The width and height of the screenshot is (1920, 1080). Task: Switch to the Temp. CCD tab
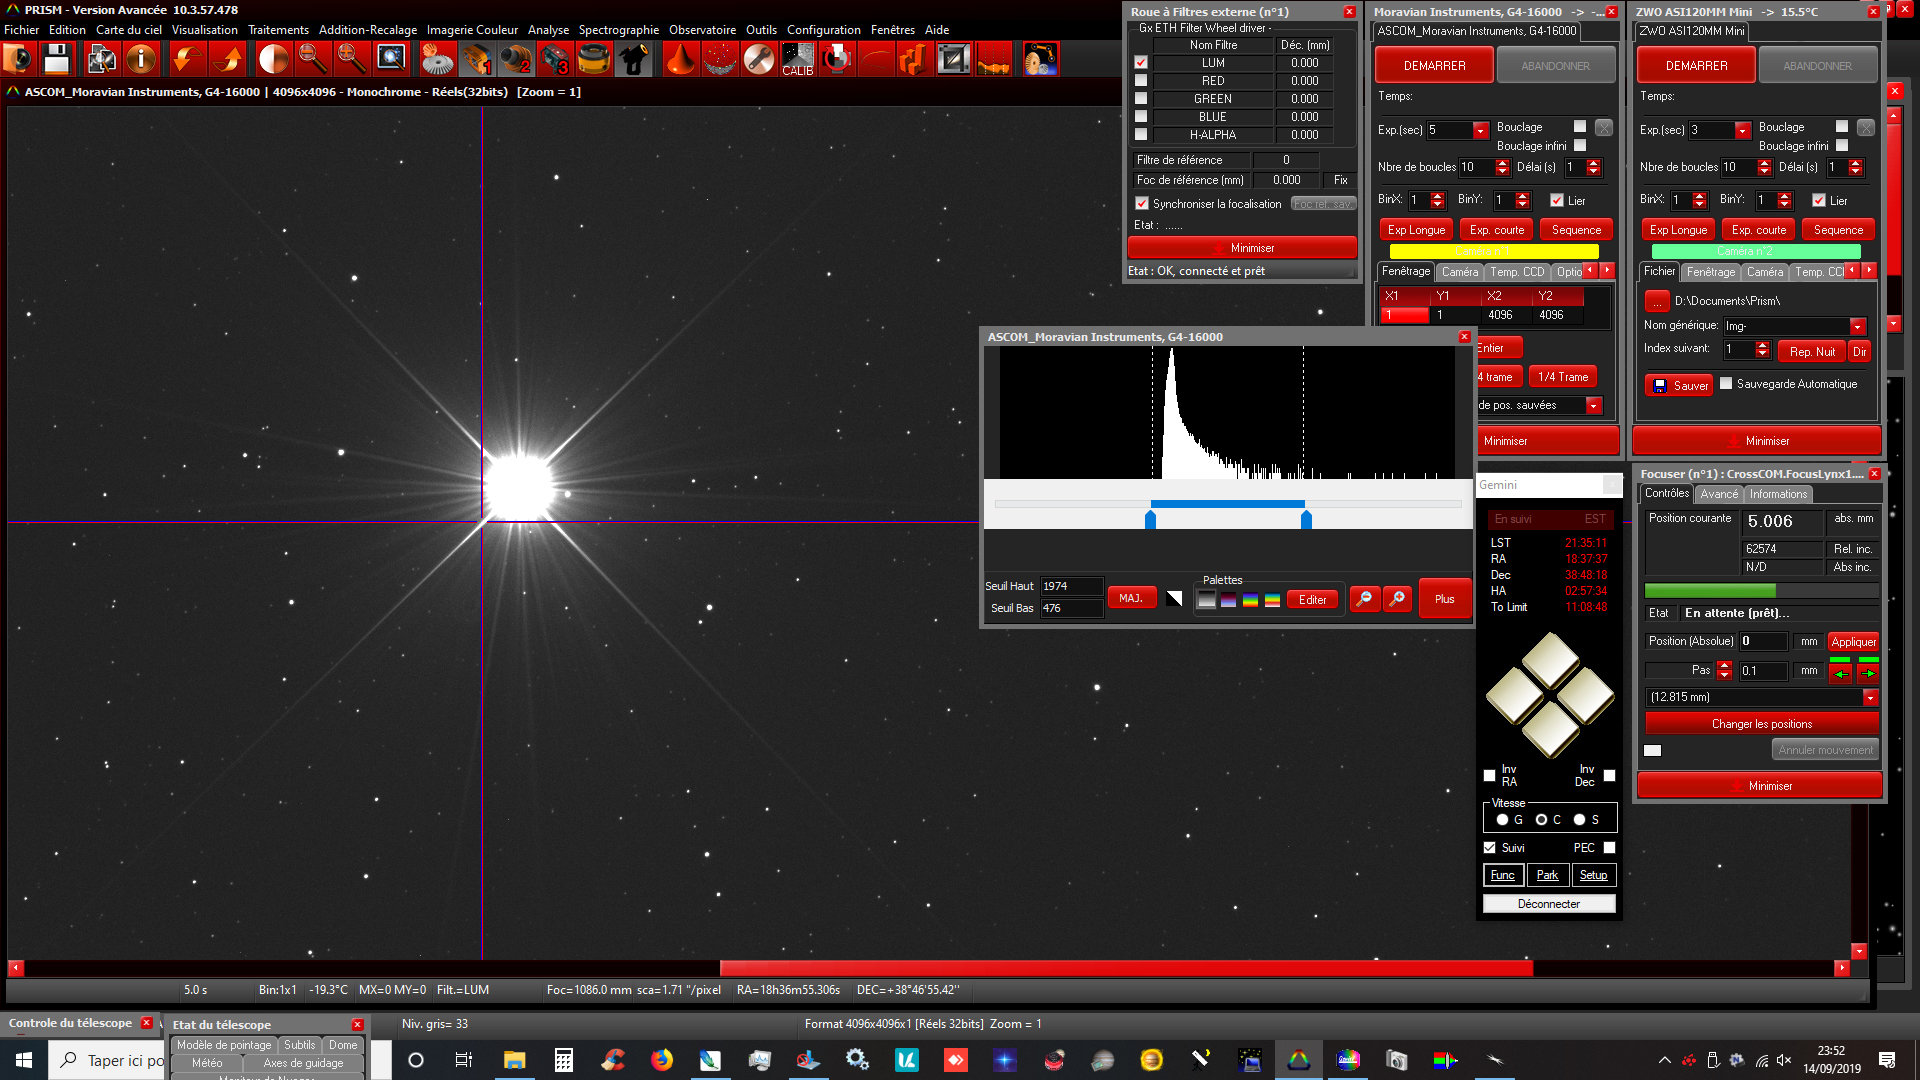(x=1516, y=272)
